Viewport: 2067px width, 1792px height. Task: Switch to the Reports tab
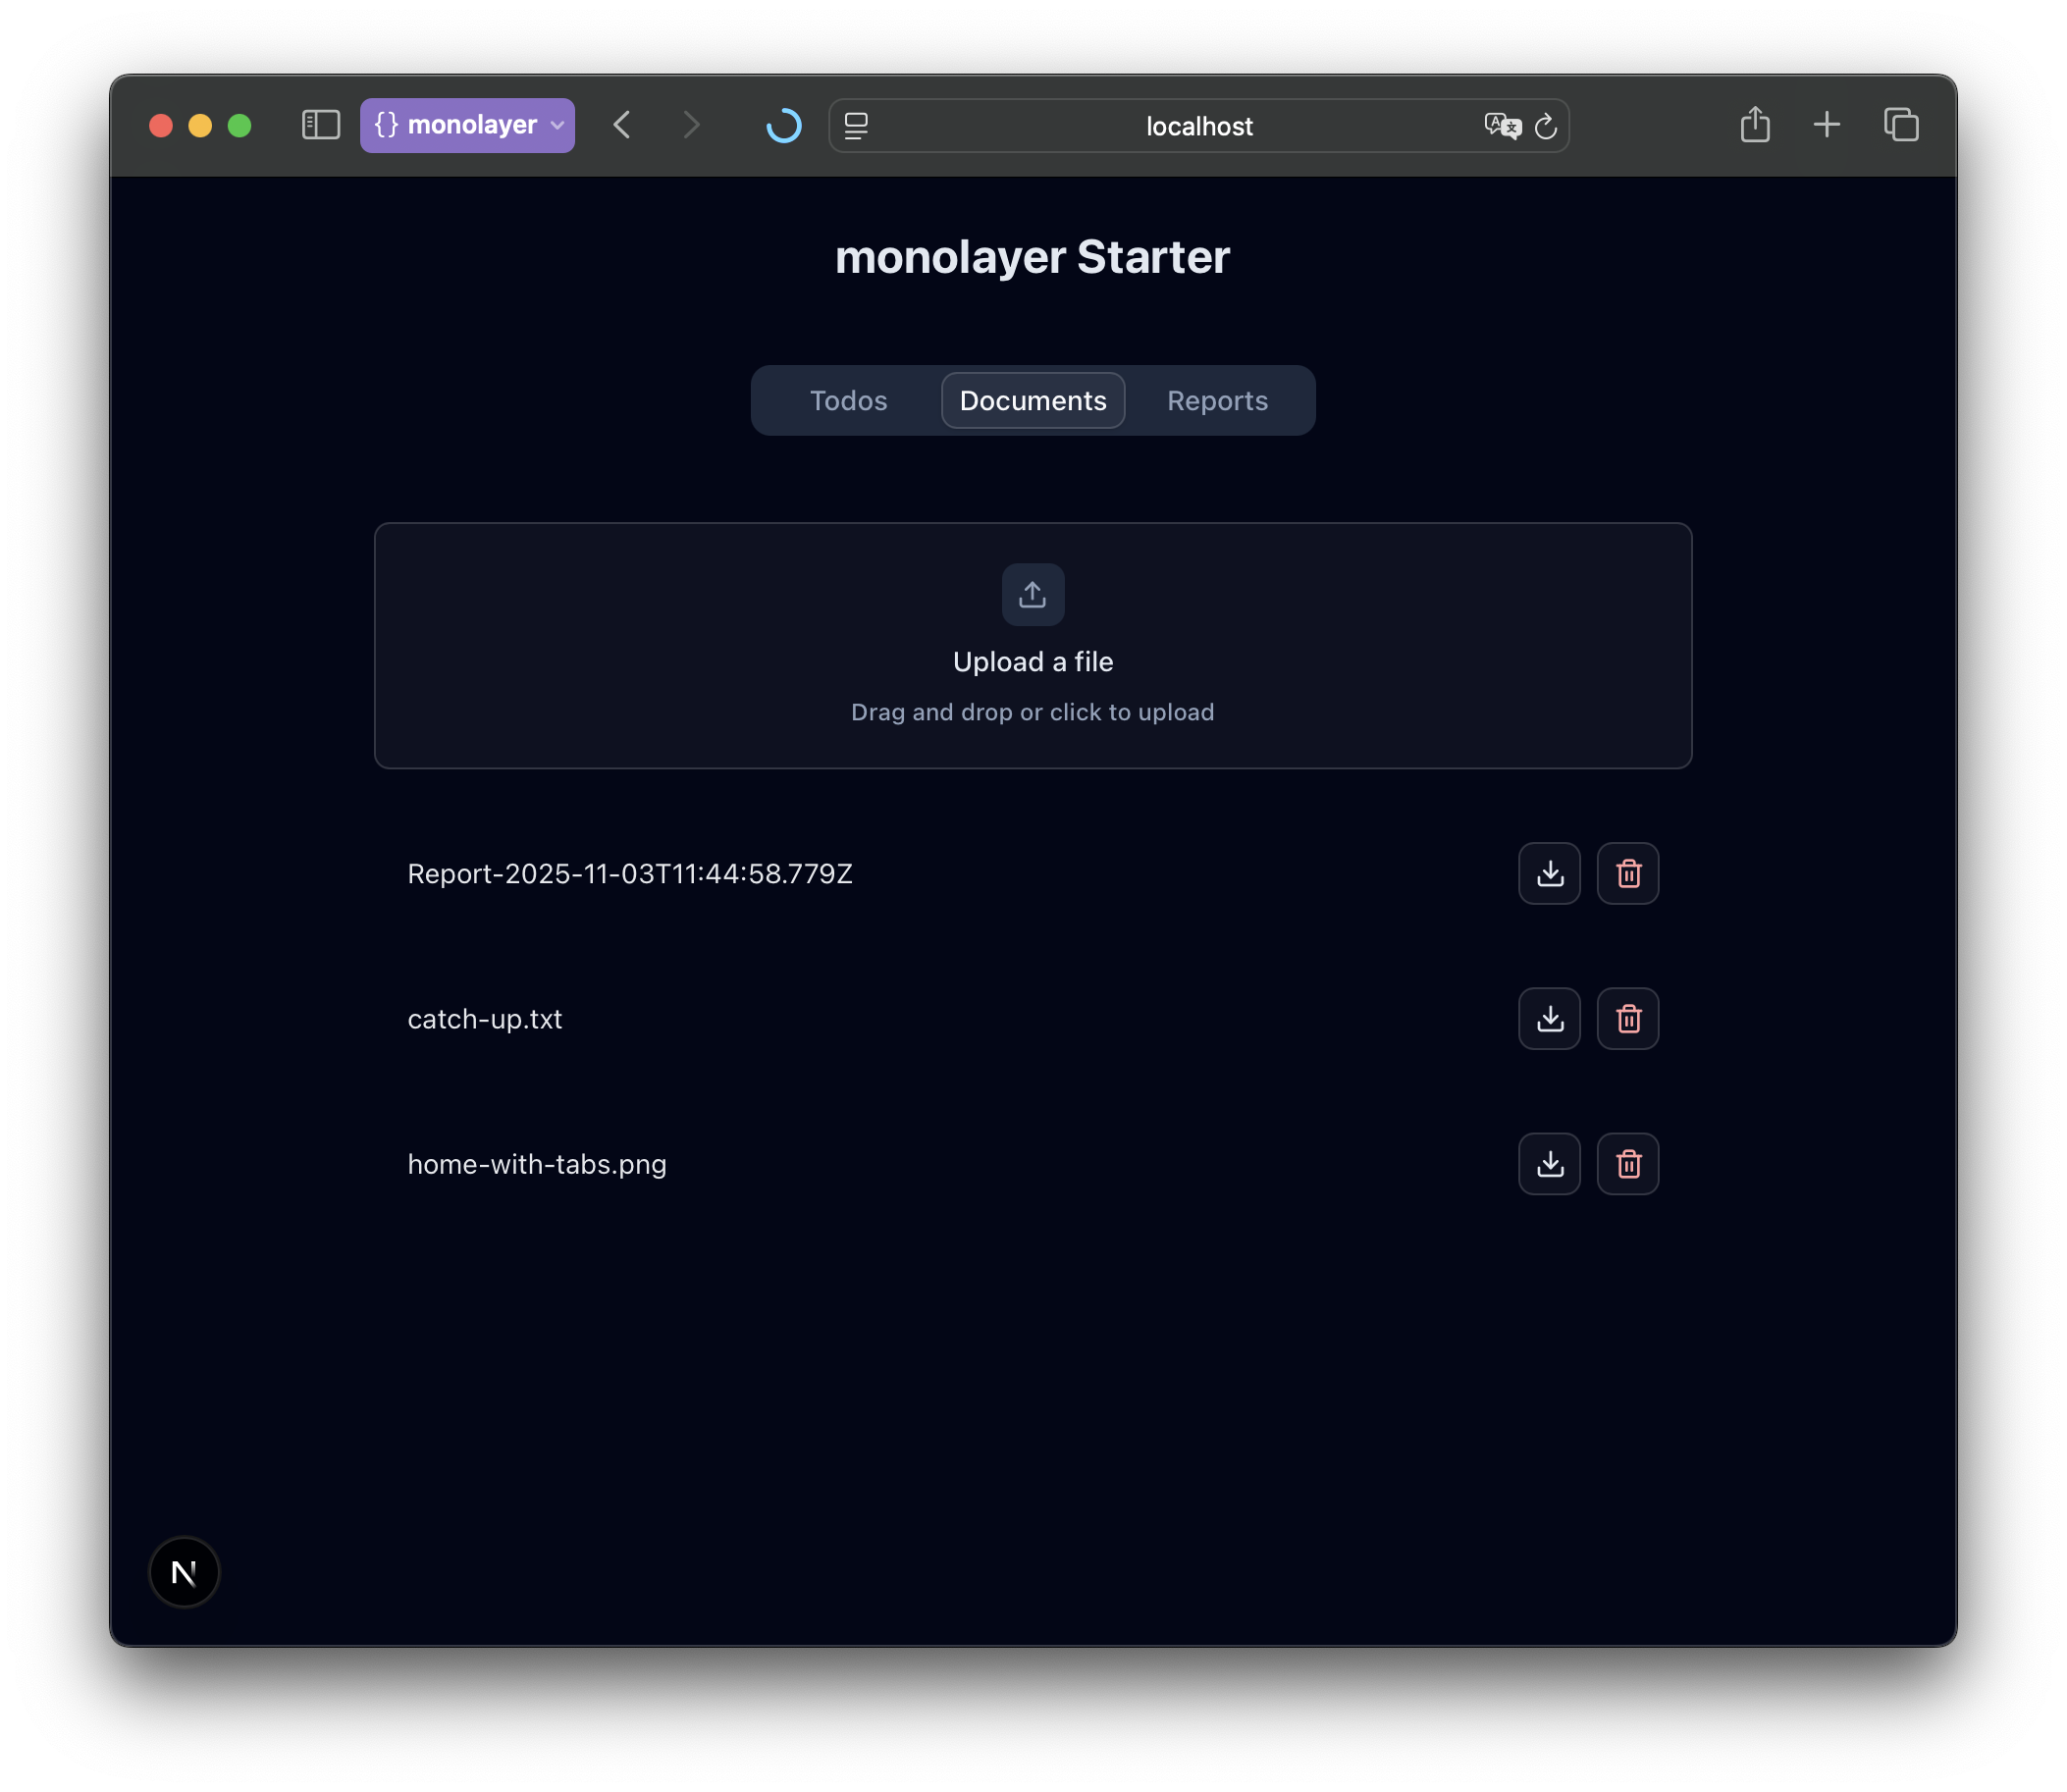(1216, 401)
